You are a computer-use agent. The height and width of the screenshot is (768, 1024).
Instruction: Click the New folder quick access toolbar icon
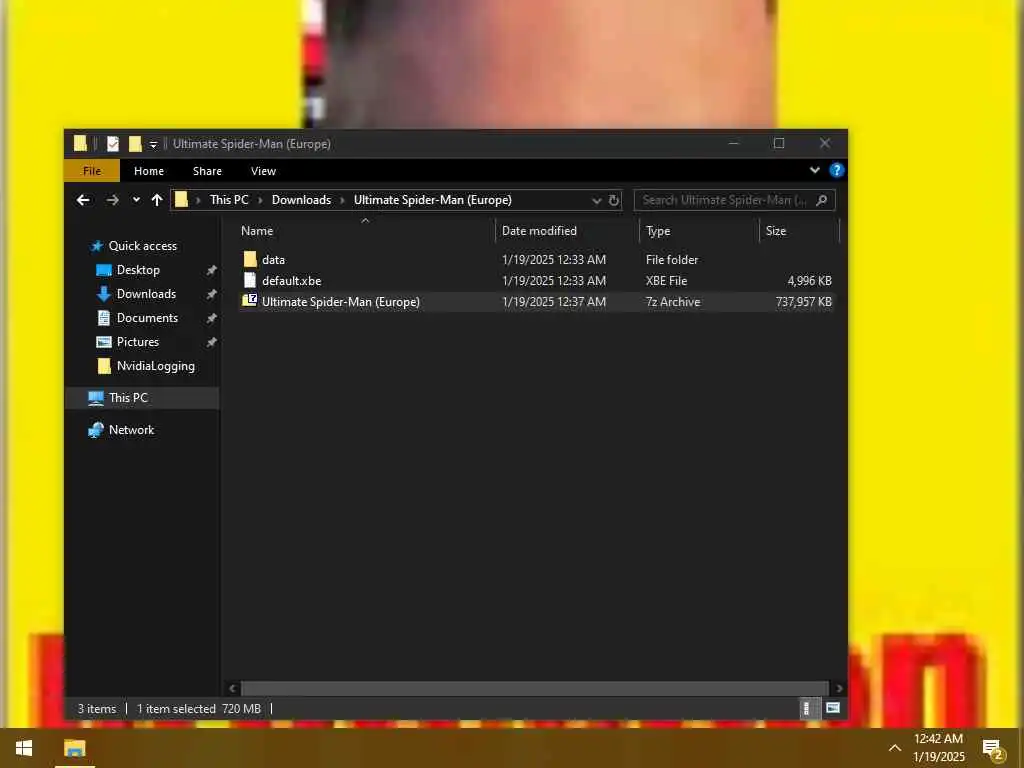[x=135, y=144]
